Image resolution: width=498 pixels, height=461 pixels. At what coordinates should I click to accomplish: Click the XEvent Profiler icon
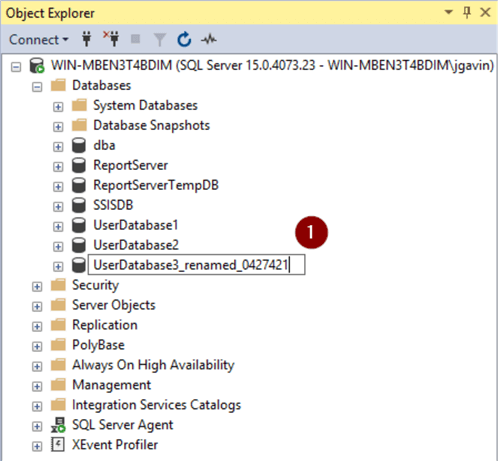[58, 444]
